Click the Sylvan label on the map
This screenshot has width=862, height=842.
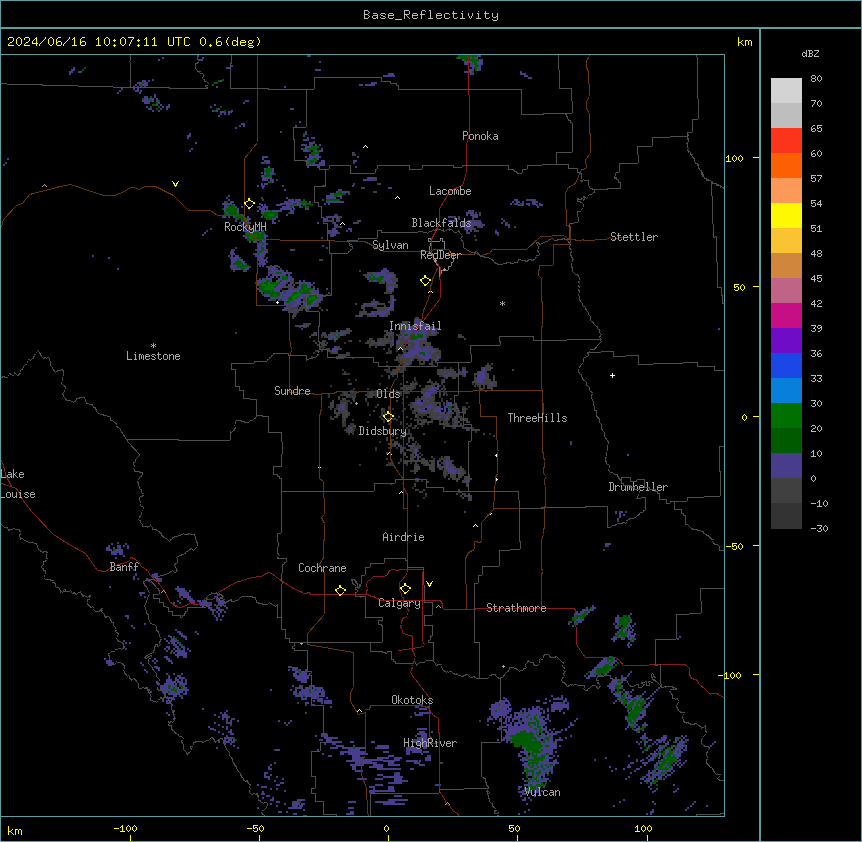tap(390, 245)
